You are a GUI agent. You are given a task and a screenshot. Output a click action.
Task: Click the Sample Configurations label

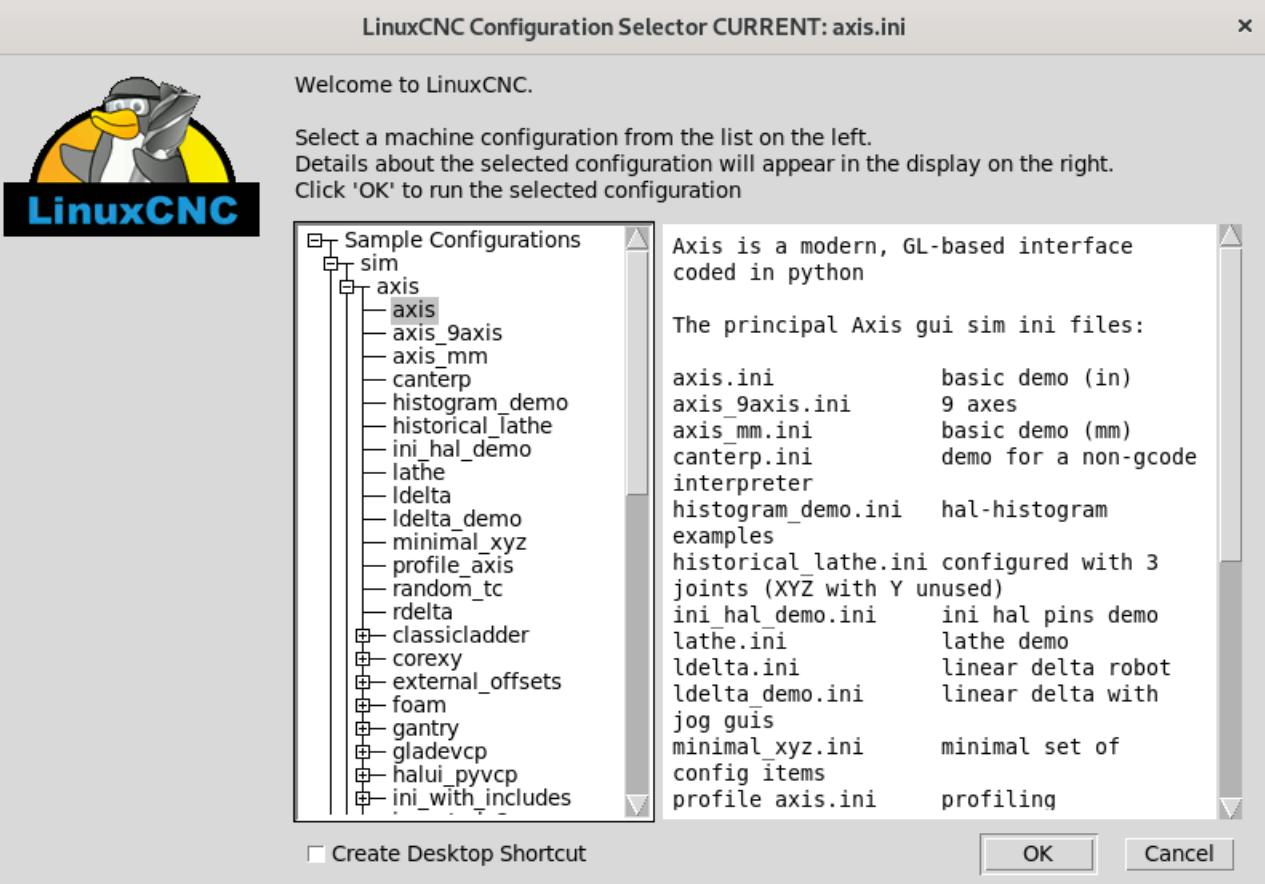pyautogui.click(x=462, y=240)
